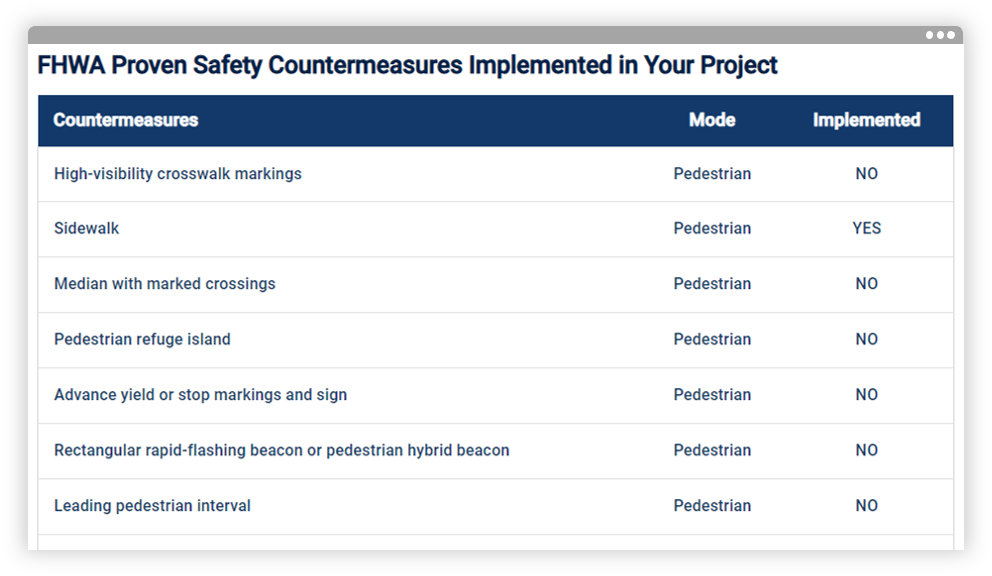This screenshot has width=992, height=576.
Task: Click Leading pedestrian interval entry
Action: 152,506
